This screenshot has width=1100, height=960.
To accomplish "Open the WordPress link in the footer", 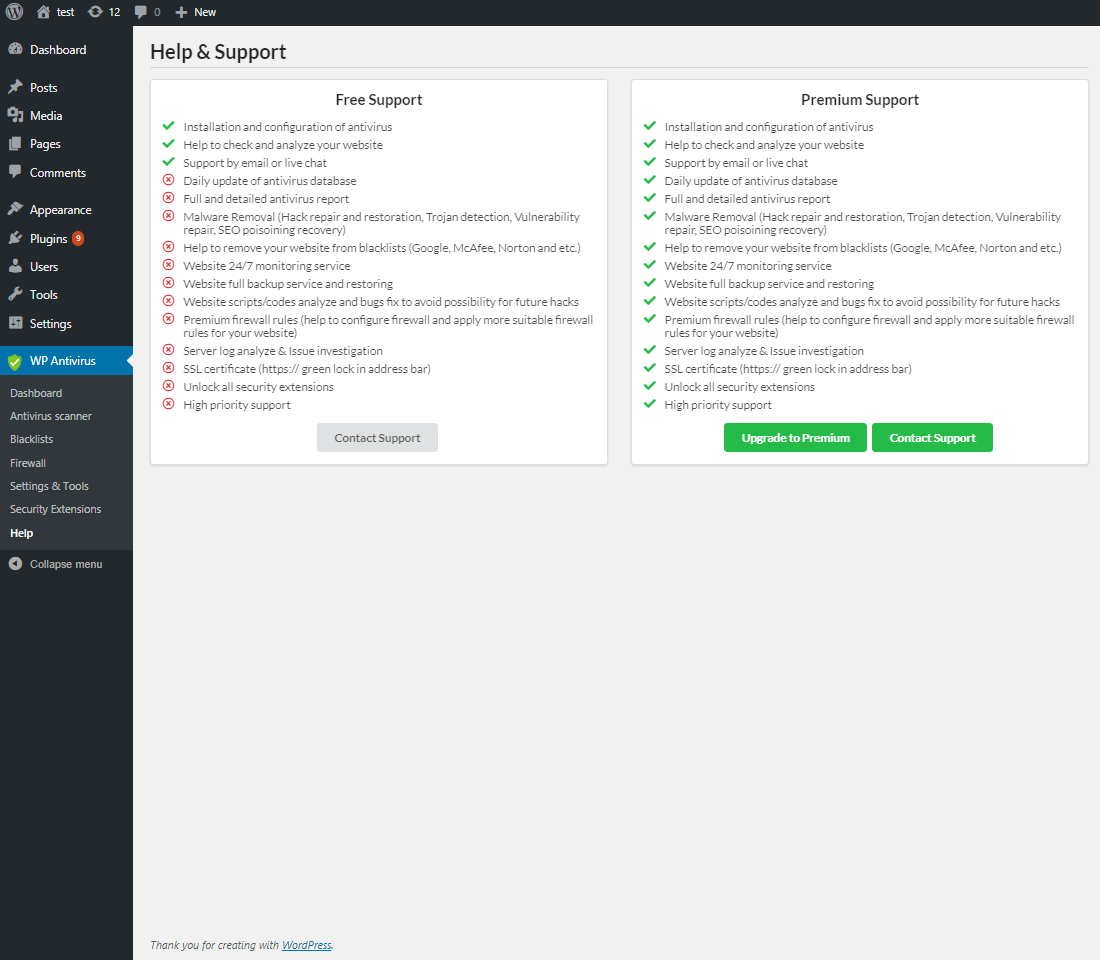I will point(306,945).
